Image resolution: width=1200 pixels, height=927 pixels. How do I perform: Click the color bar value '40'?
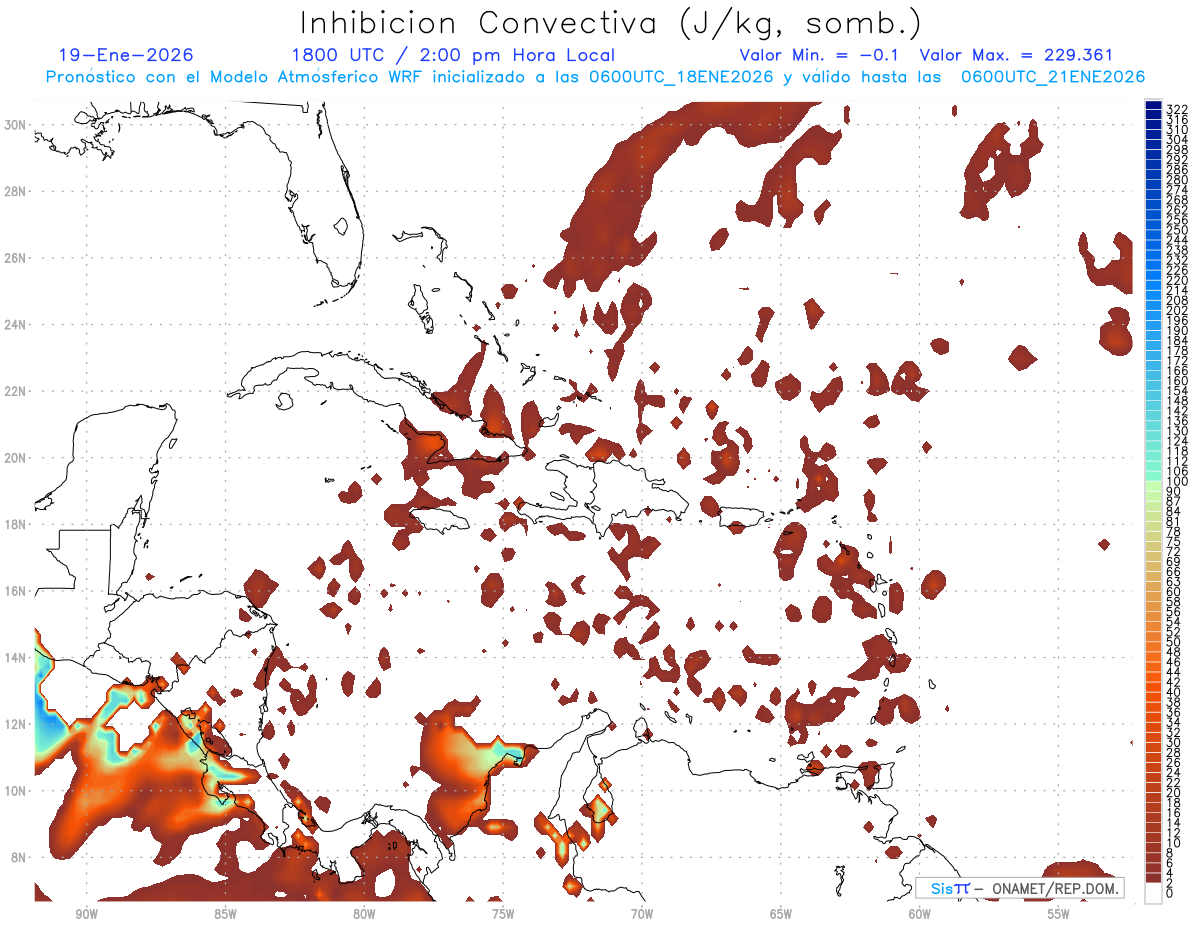1174,692
